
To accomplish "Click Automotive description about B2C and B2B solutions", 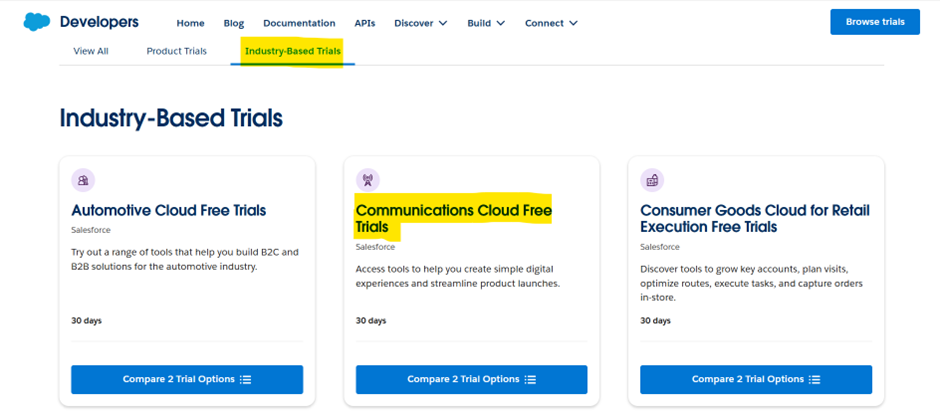I will [185, 259].
